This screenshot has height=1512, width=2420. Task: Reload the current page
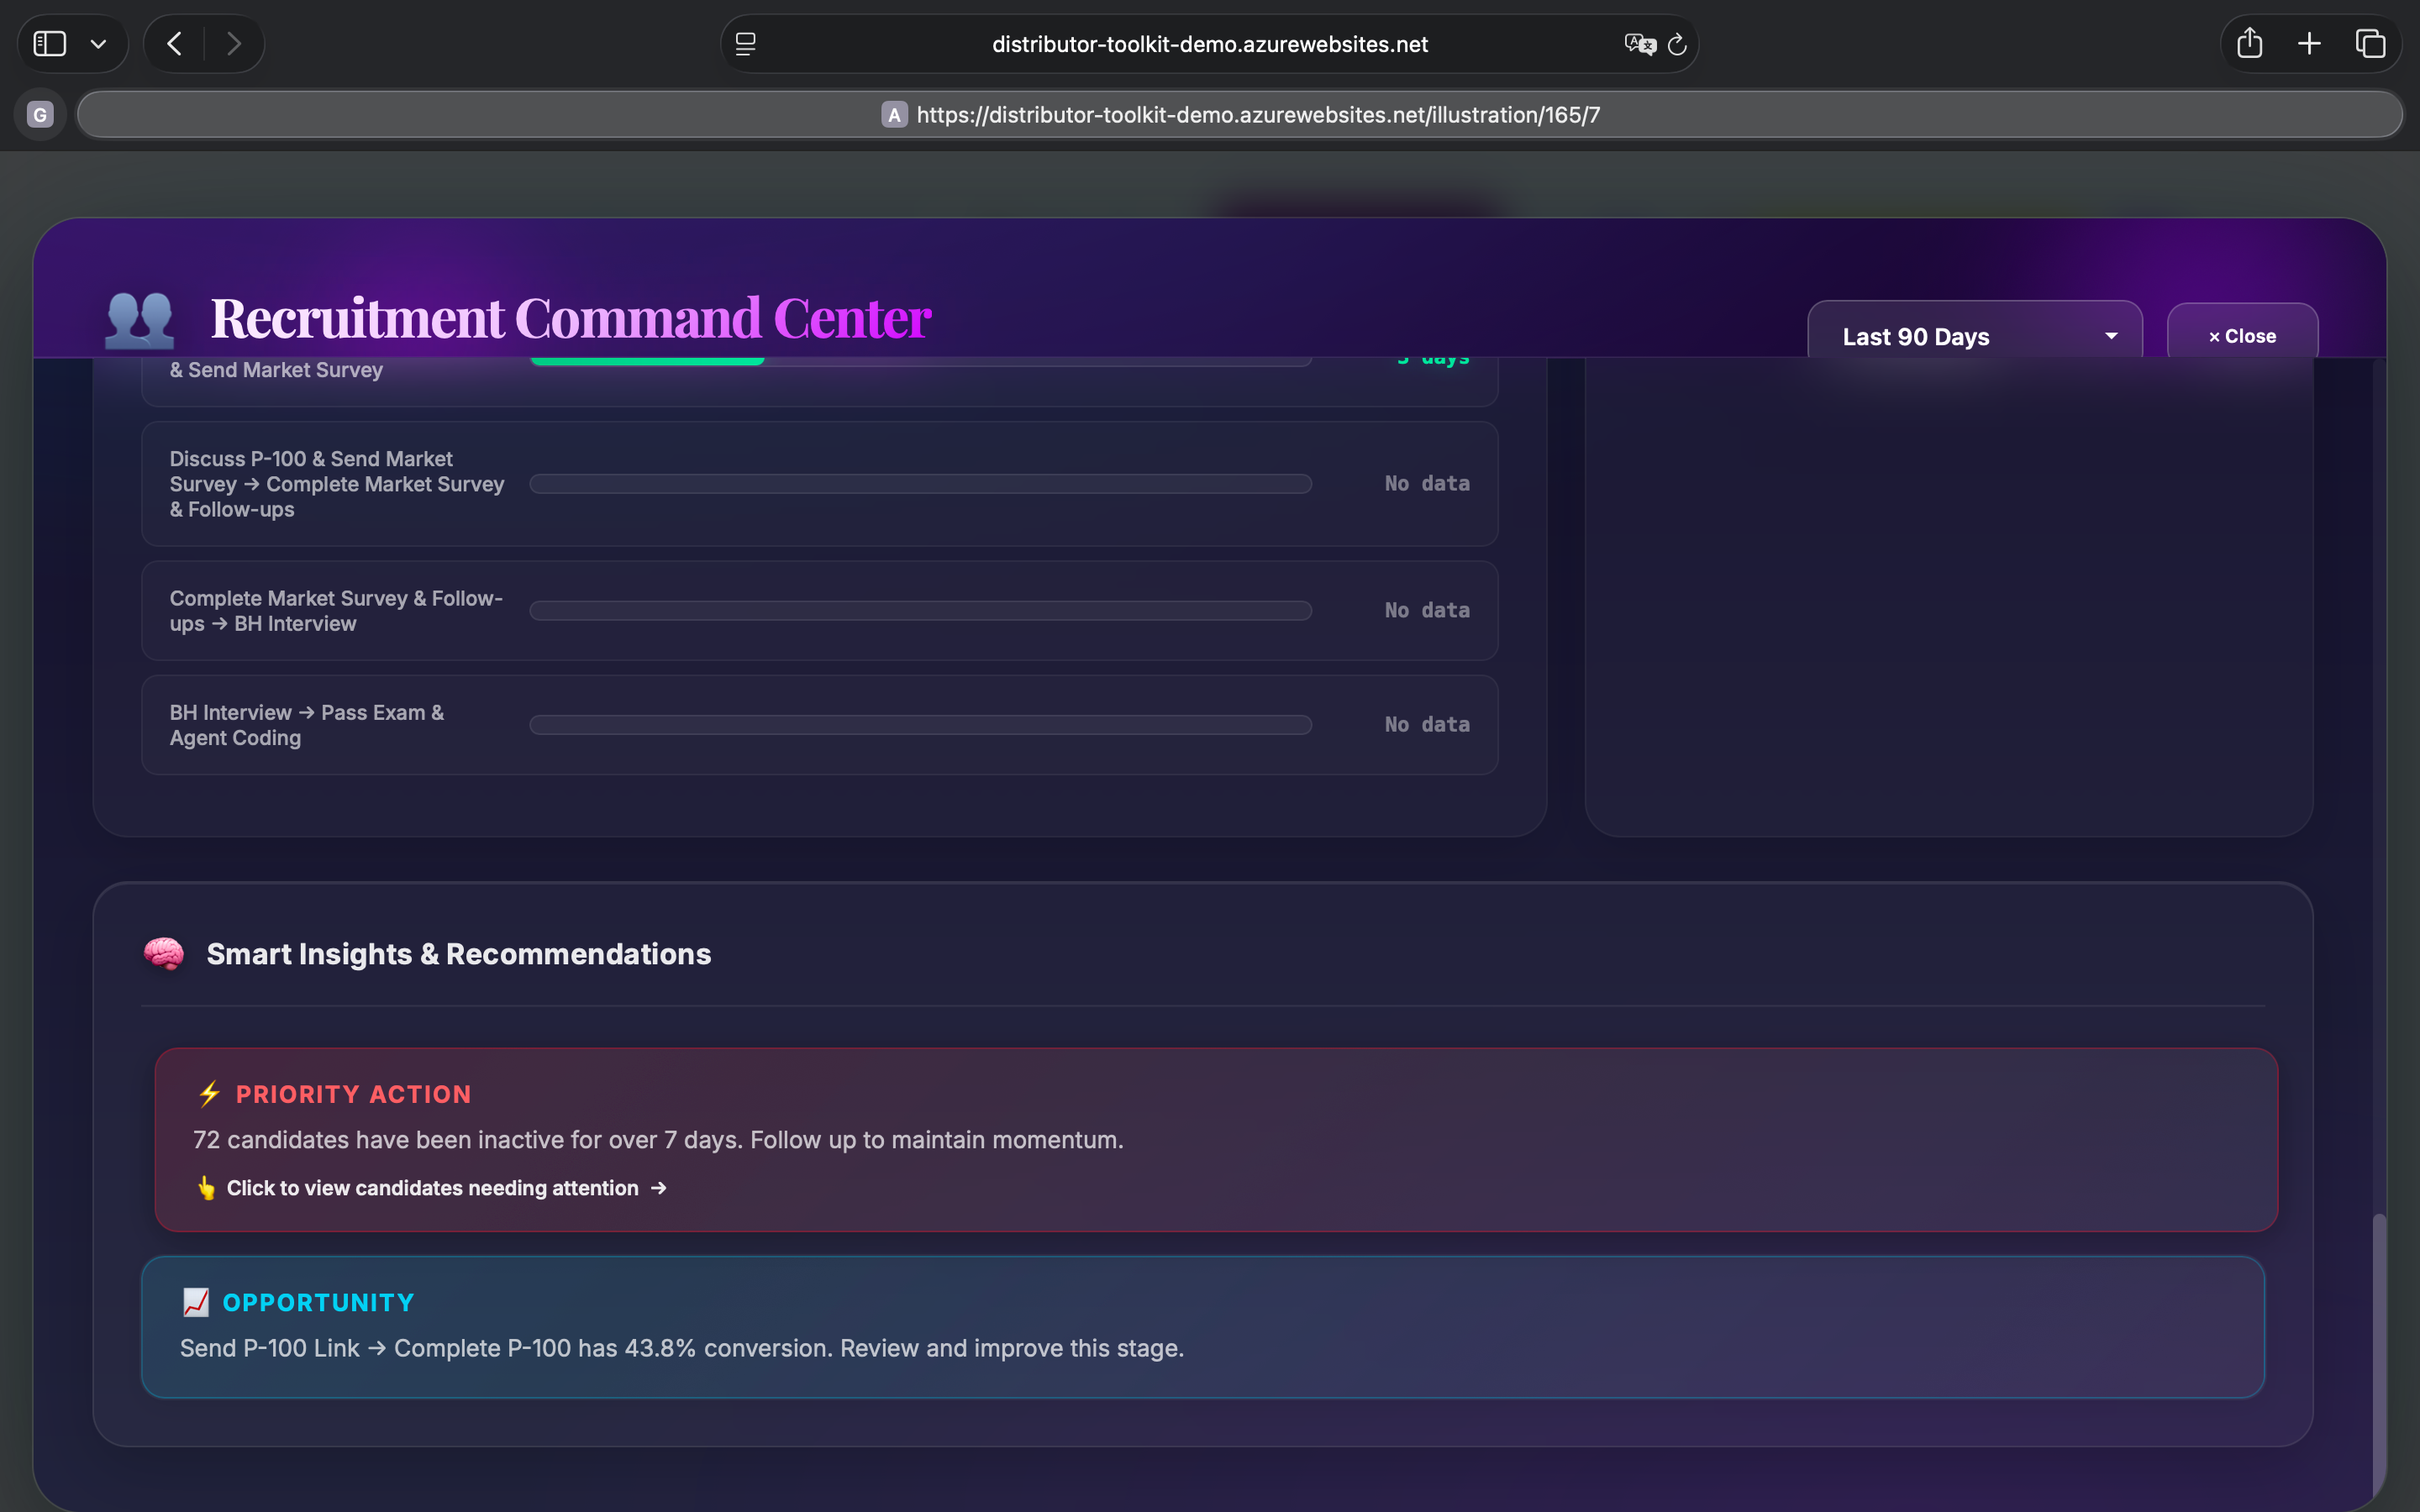click(x=1676, y=43)
